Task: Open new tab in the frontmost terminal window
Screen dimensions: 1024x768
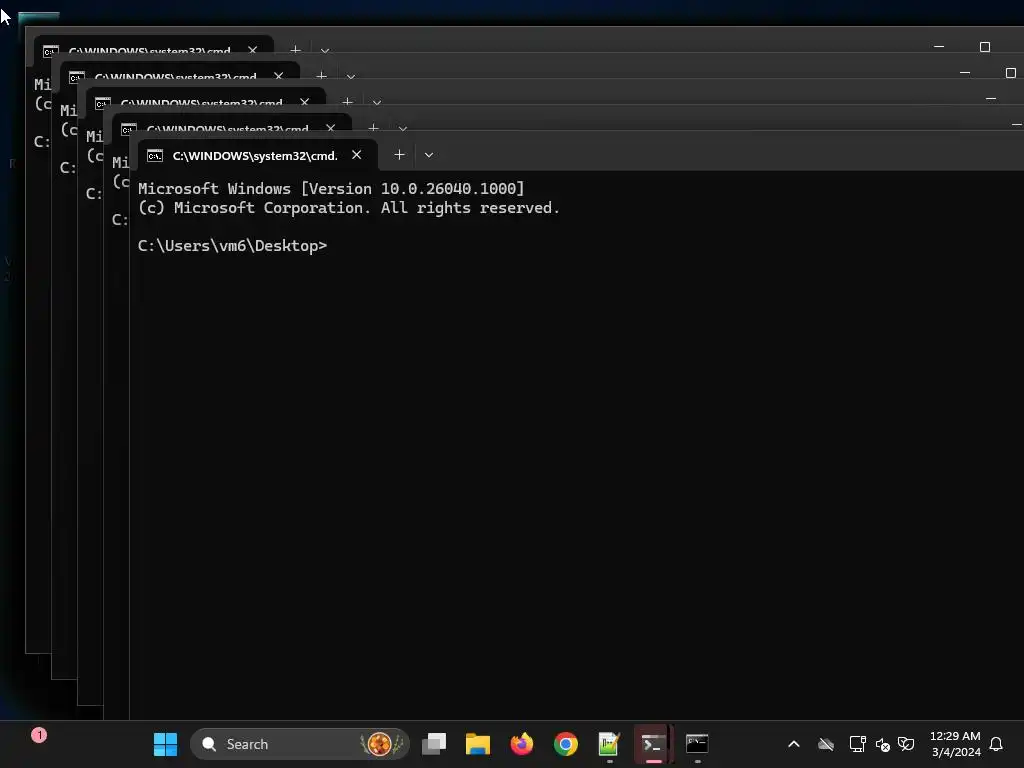Action: (x=399, y=155)
